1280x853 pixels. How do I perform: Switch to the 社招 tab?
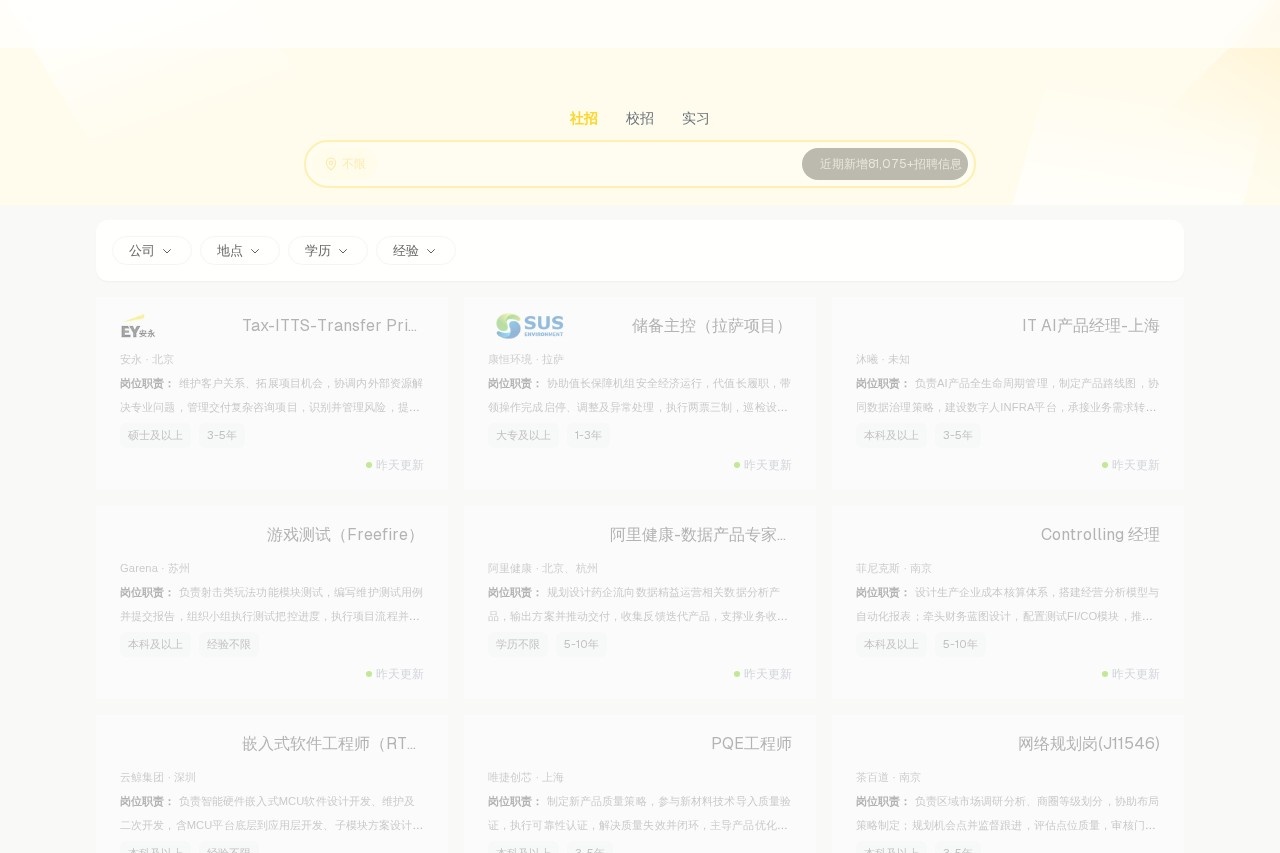coord(584,118)
